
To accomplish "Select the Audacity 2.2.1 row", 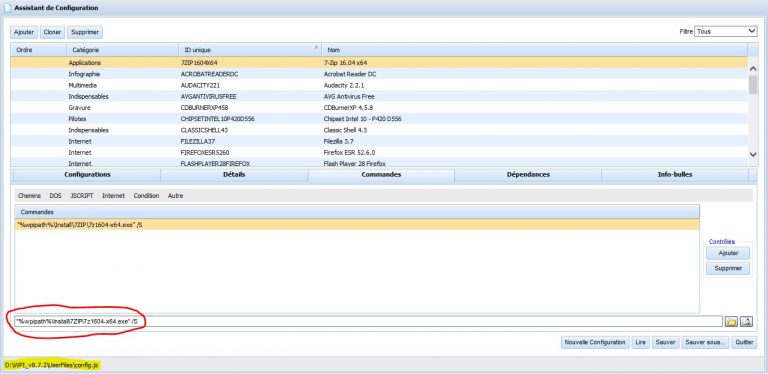I will click(x=379, y=85).
